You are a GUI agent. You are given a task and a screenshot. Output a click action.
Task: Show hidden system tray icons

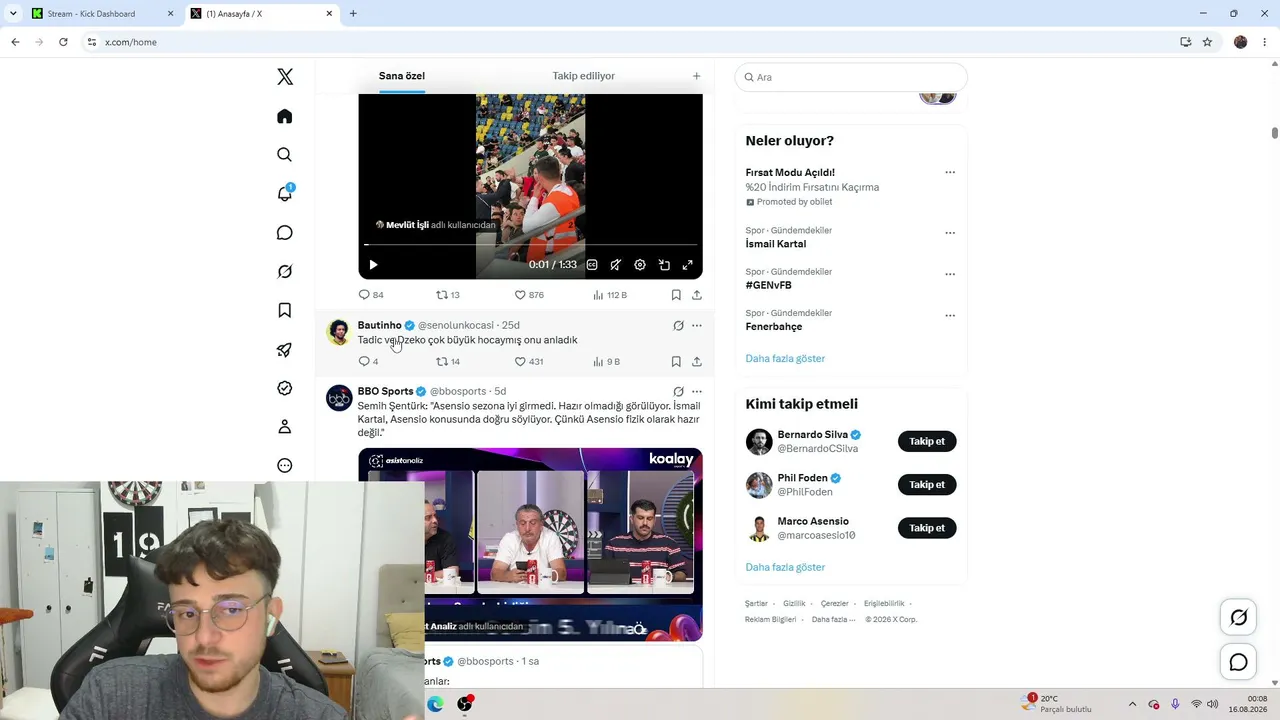1132,704
